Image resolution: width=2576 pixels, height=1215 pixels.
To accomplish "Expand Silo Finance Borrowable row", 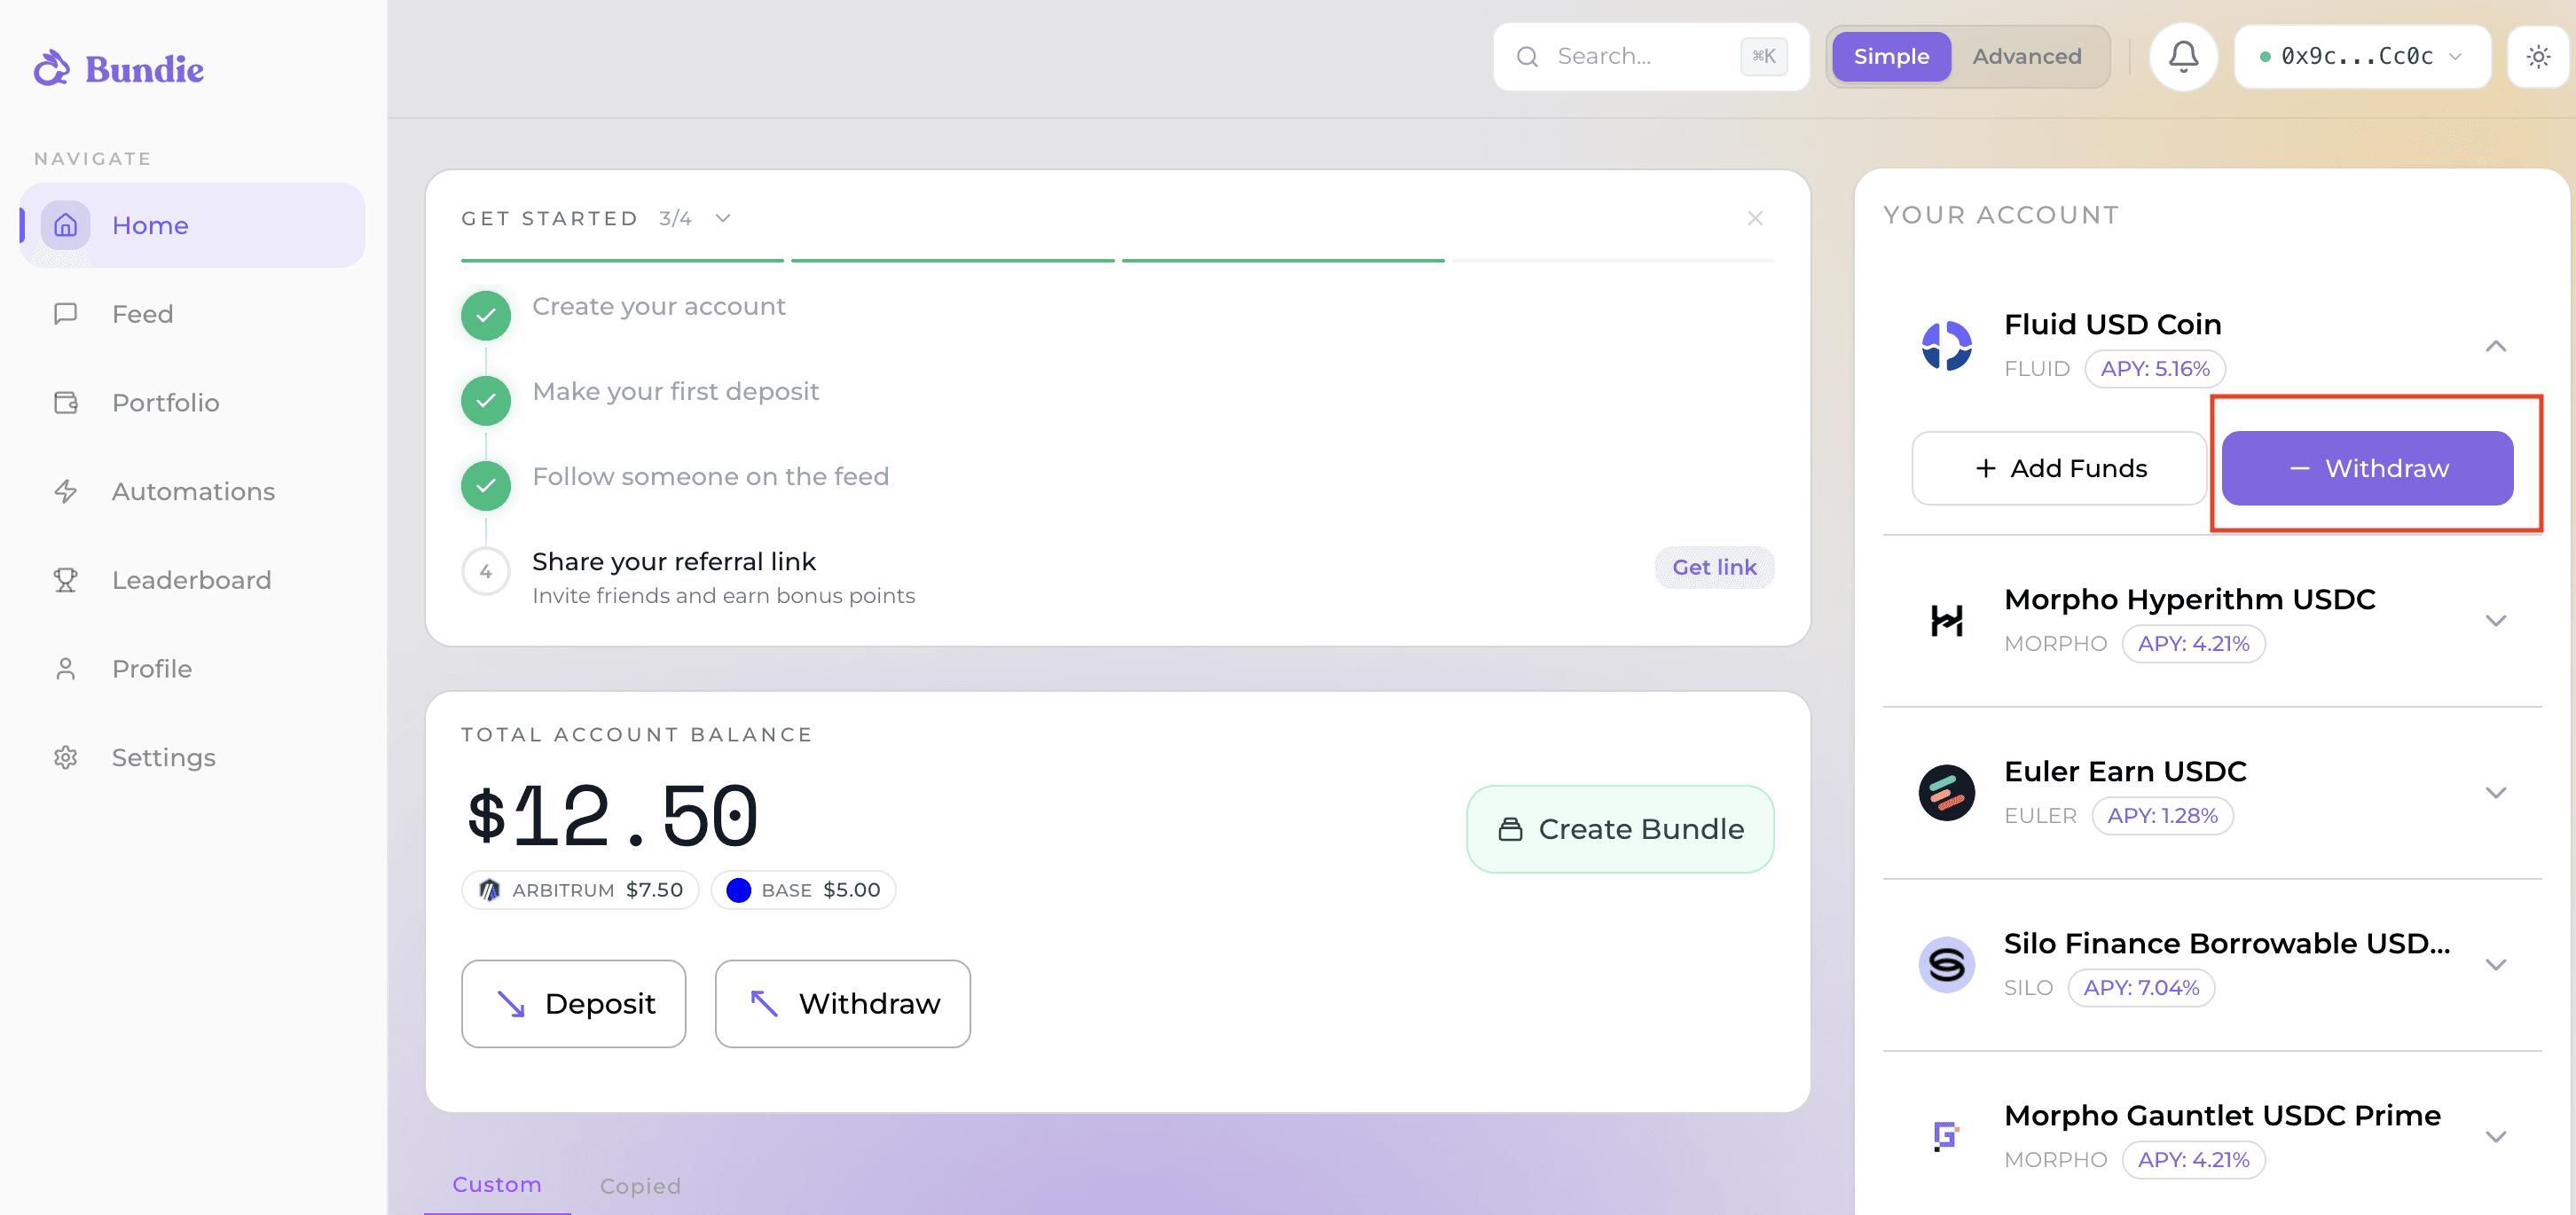I will 2495,965.
